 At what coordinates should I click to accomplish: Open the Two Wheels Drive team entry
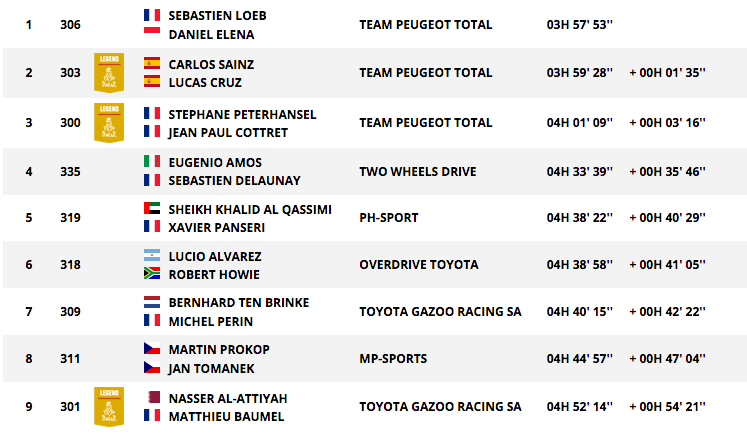[x=418, y=172]
